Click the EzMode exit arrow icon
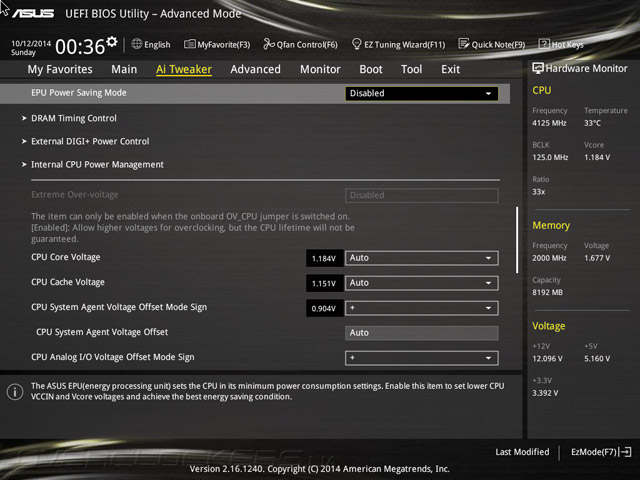The image size is (640, 480). click(x=625, y=452)
